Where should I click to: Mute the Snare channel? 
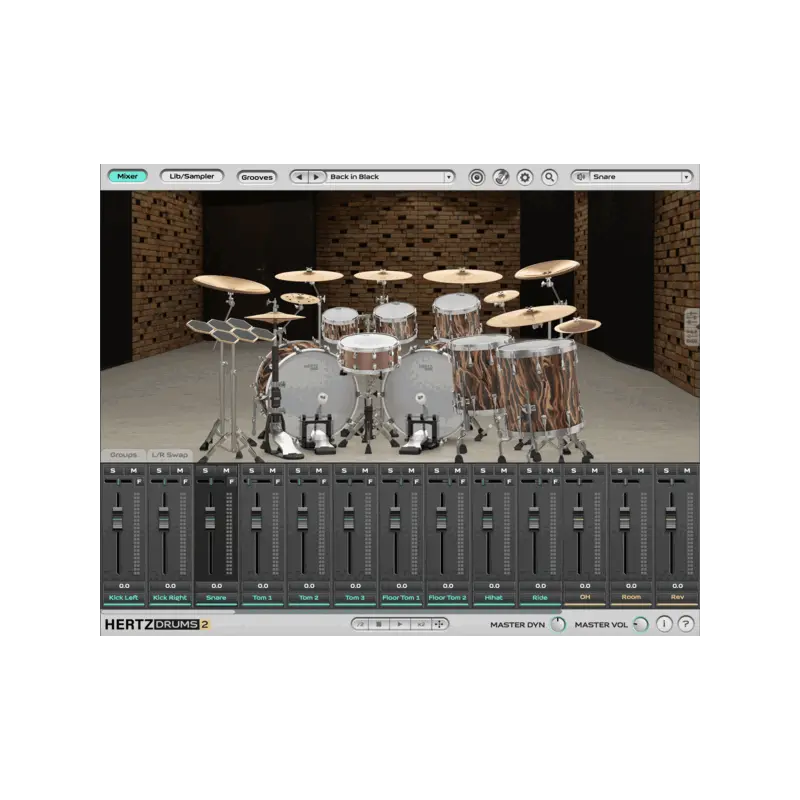pos(226,470)
